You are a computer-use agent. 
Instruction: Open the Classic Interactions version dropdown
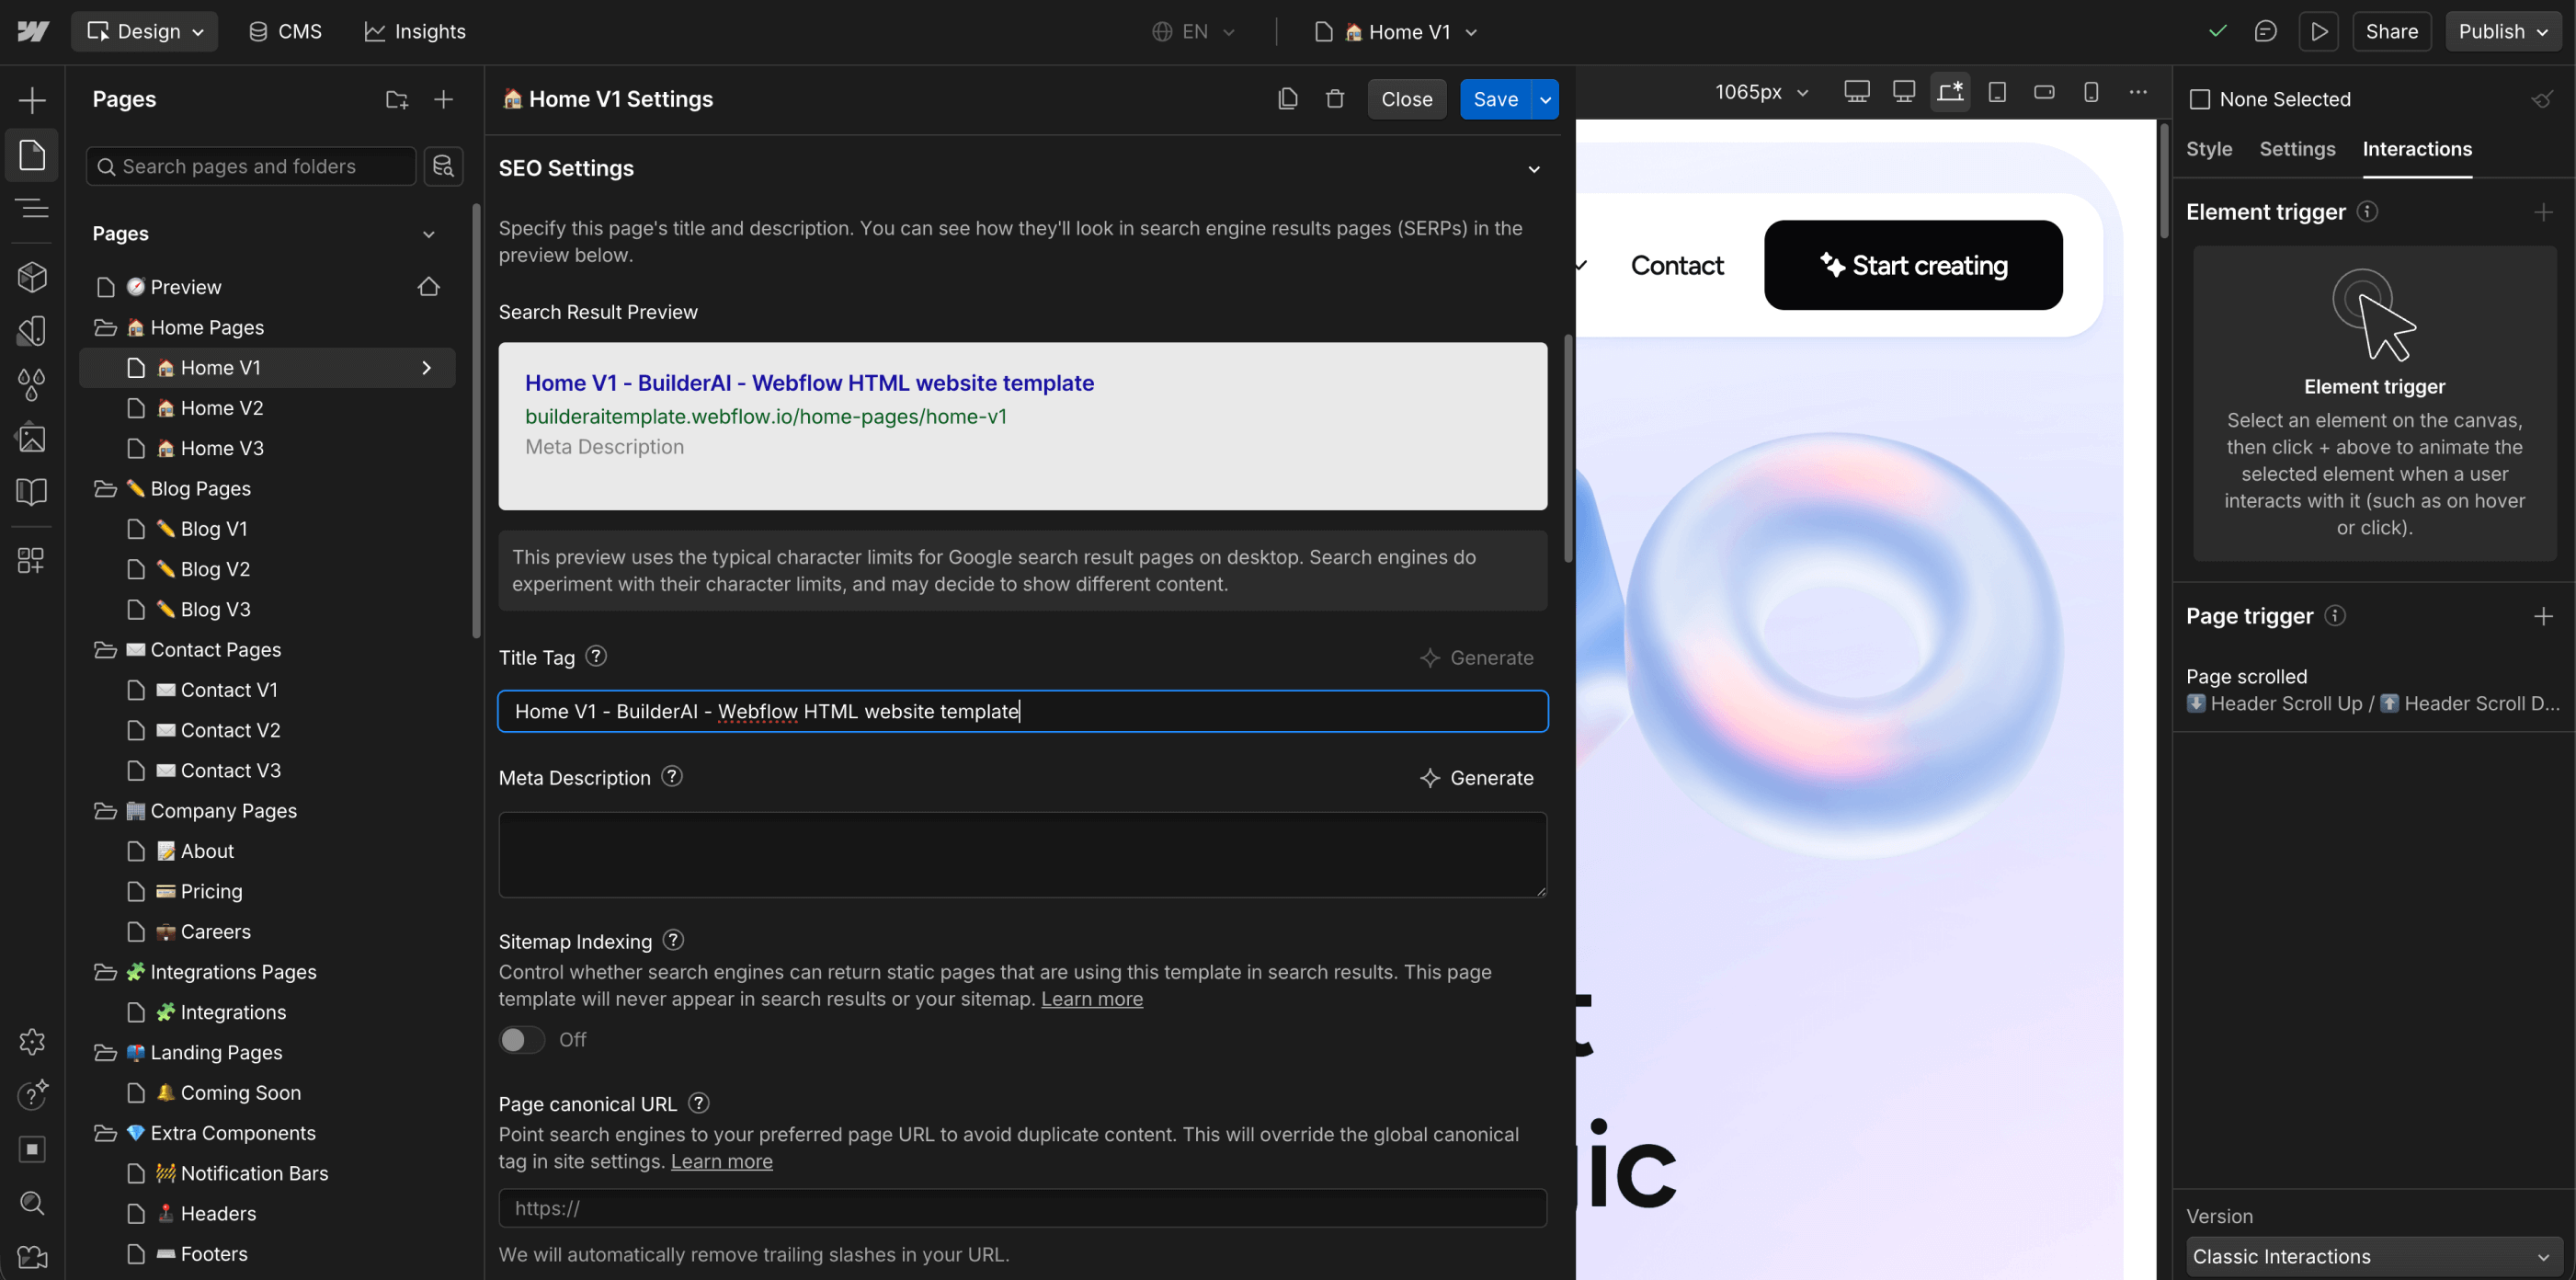coord(2373,1256)
